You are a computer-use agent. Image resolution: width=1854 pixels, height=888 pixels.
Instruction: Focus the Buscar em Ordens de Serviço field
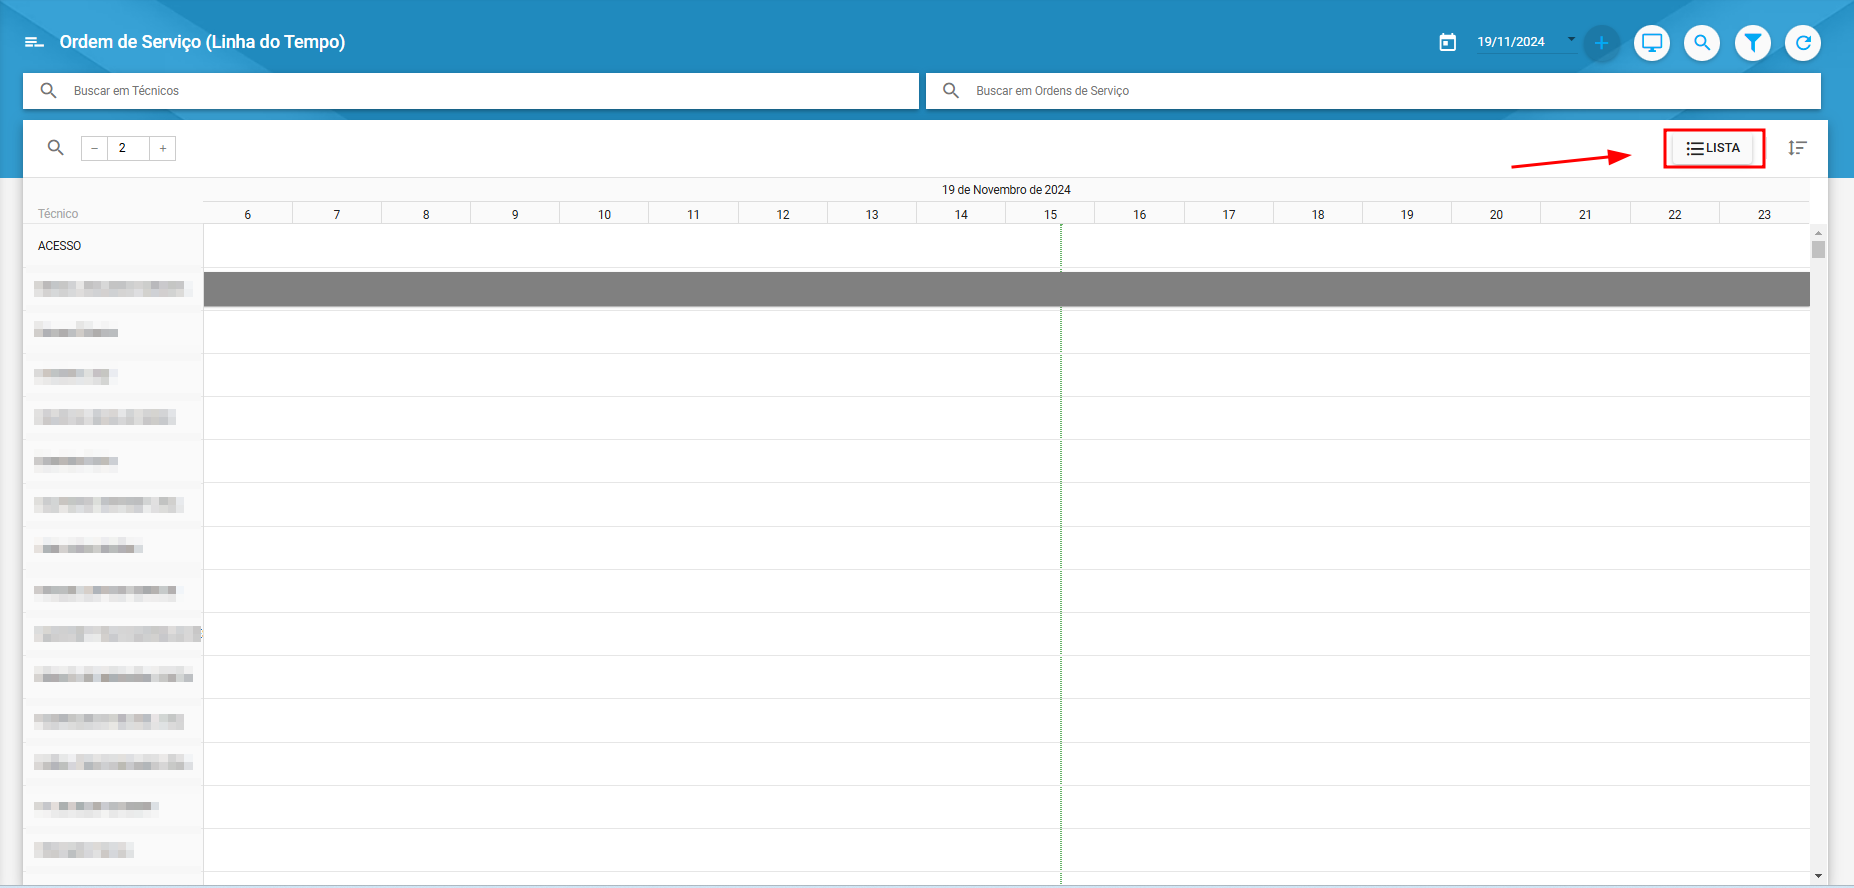click(x=1373, y=91)
